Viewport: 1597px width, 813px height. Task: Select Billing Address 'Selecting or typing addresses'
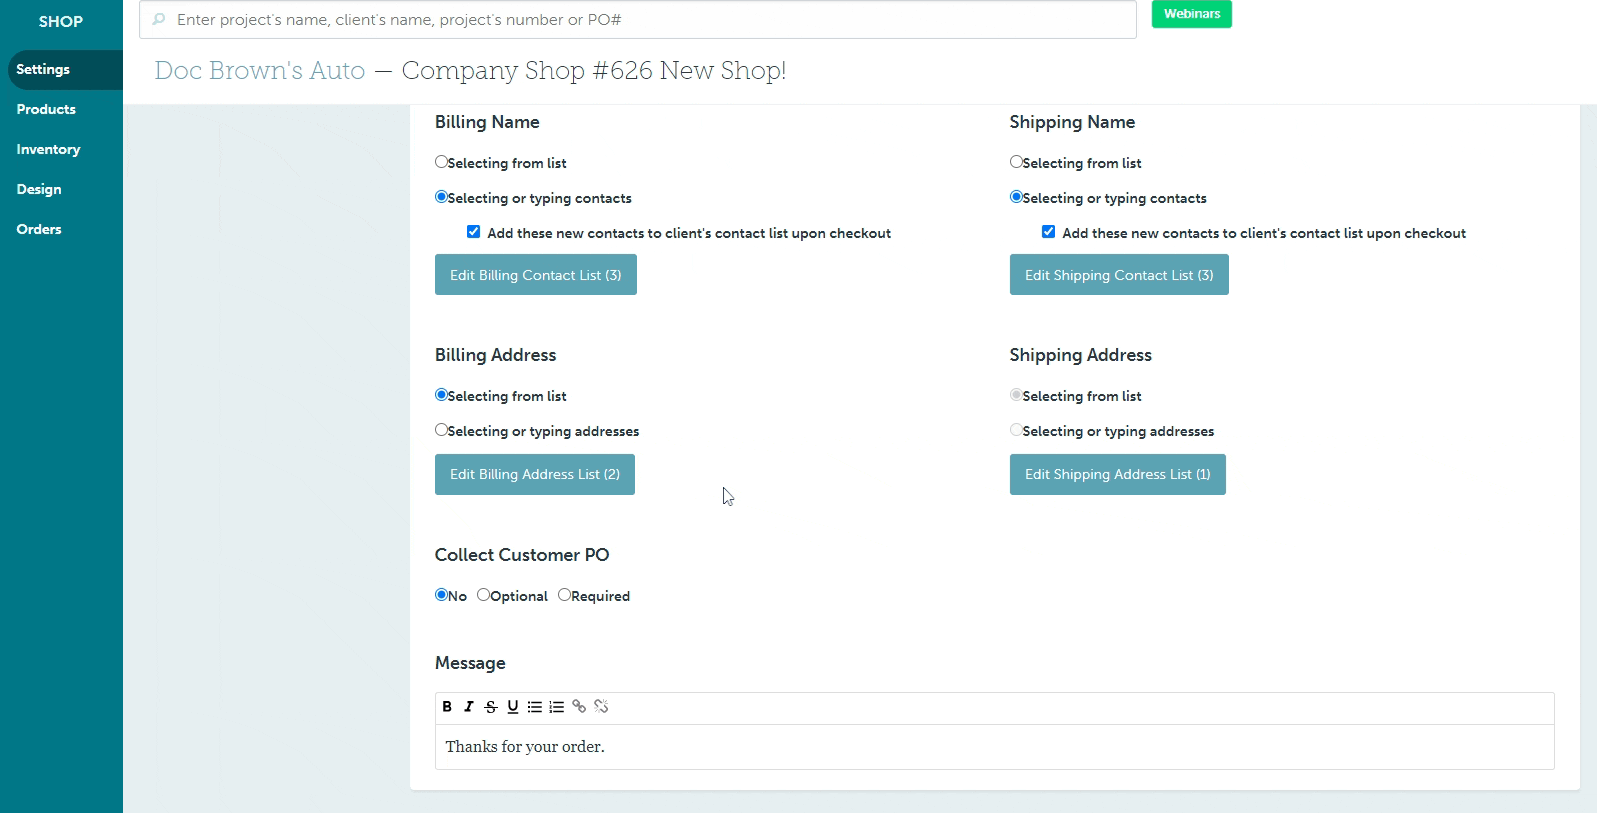click(x=441, y=430)
